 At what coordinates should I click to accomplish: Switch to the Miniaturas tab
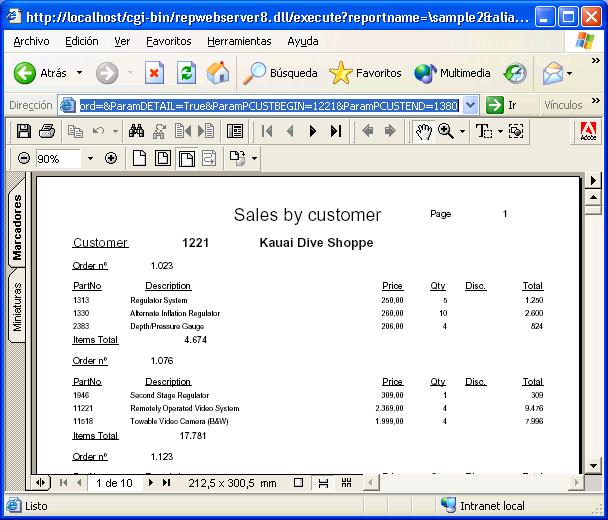pyautogui.click(x=17, y=306)
